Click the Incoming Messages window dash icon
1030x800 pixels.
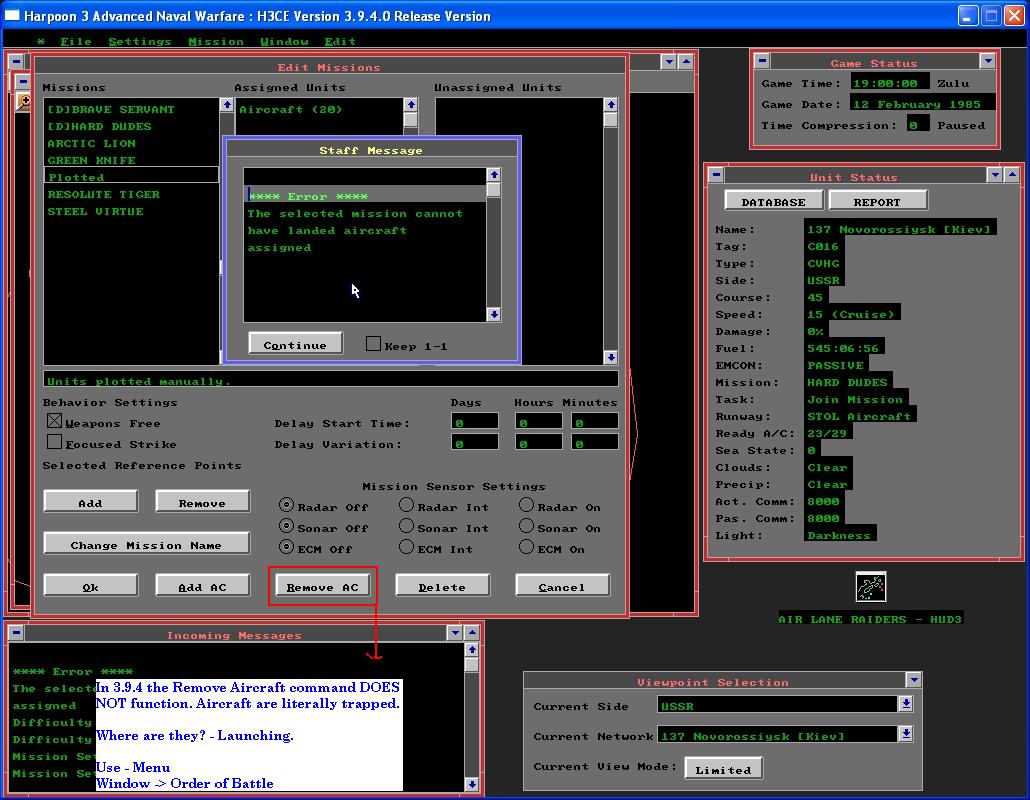pyautogui.click(x=16, y=633)
